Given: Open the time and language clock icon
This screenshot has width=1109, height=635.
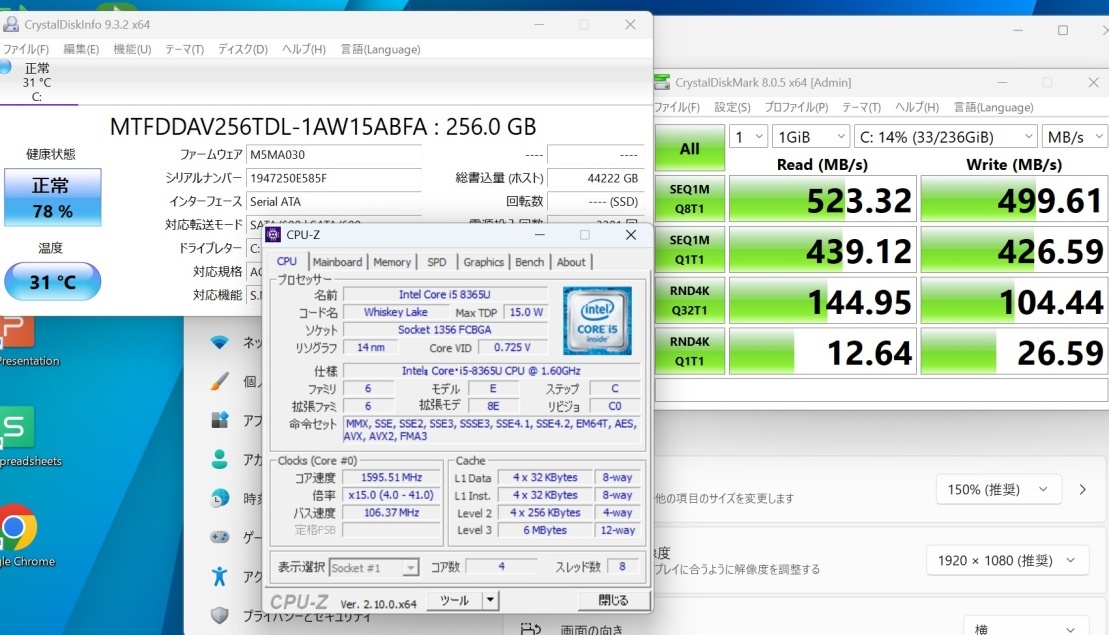Looking at the screenshot, I should [x=220, y=498].
